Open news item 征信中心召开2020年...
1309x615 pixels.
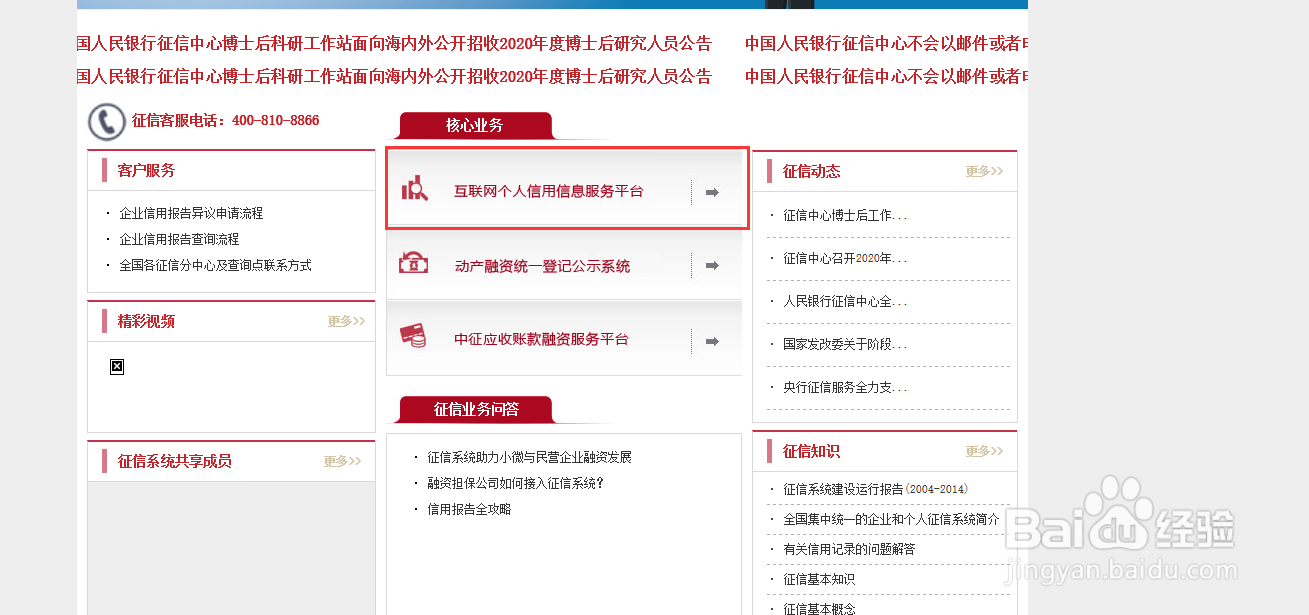pos(845,258)
